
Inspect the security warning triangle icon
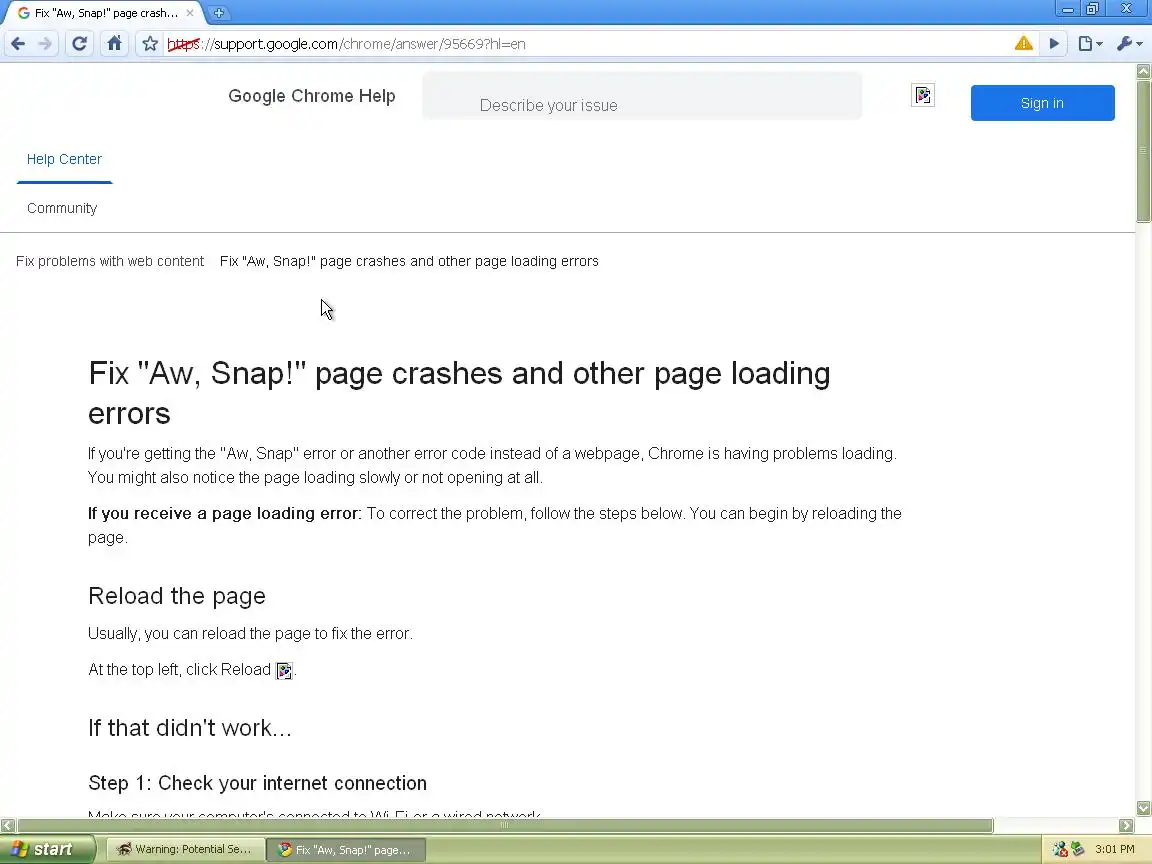tap(1023, 43)
